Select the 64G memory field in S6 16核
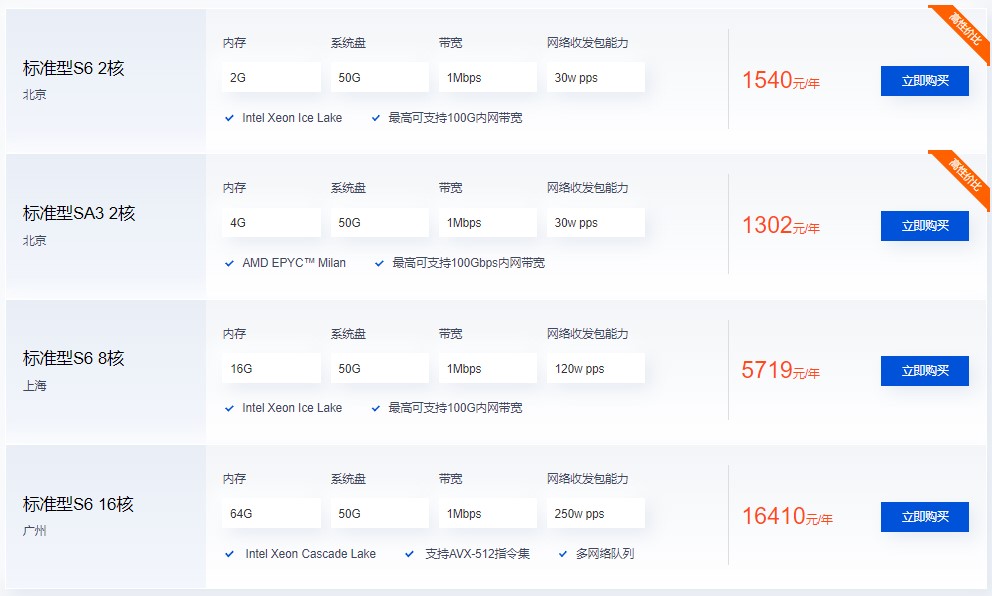The image size is (992, 596). click(271, 513)
